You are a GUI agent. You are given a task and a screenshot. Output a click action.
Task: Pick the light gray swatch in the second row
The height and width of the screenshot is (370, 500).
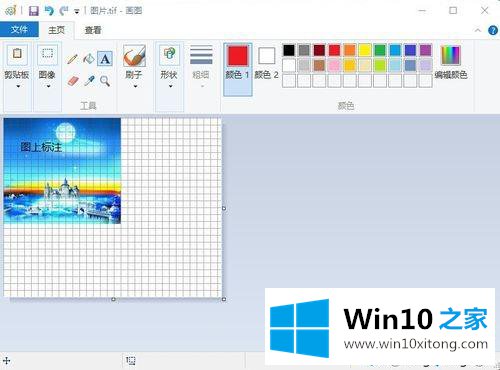tap(304, 65)
